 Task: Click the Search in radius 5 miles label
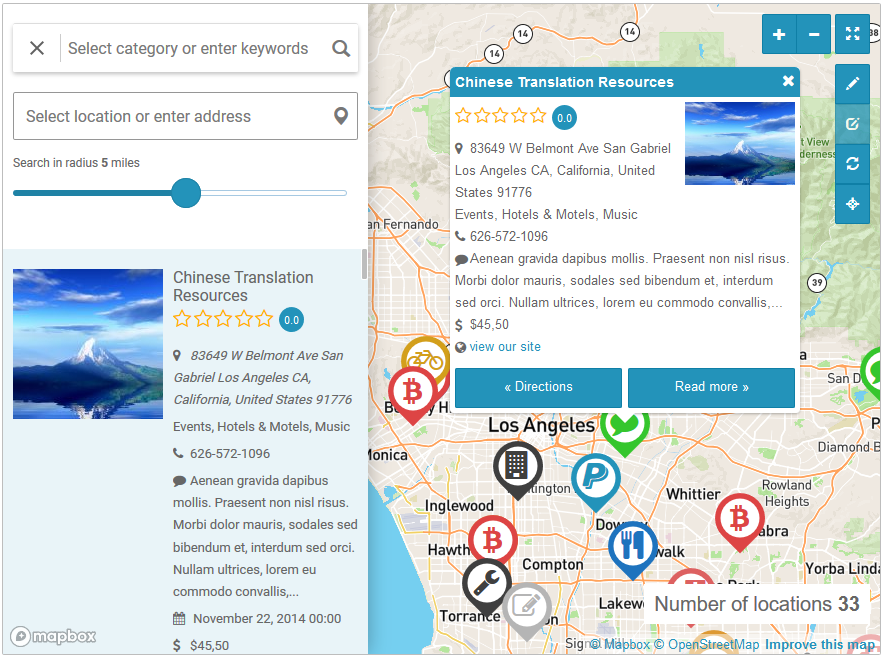(x=77, y=163)
